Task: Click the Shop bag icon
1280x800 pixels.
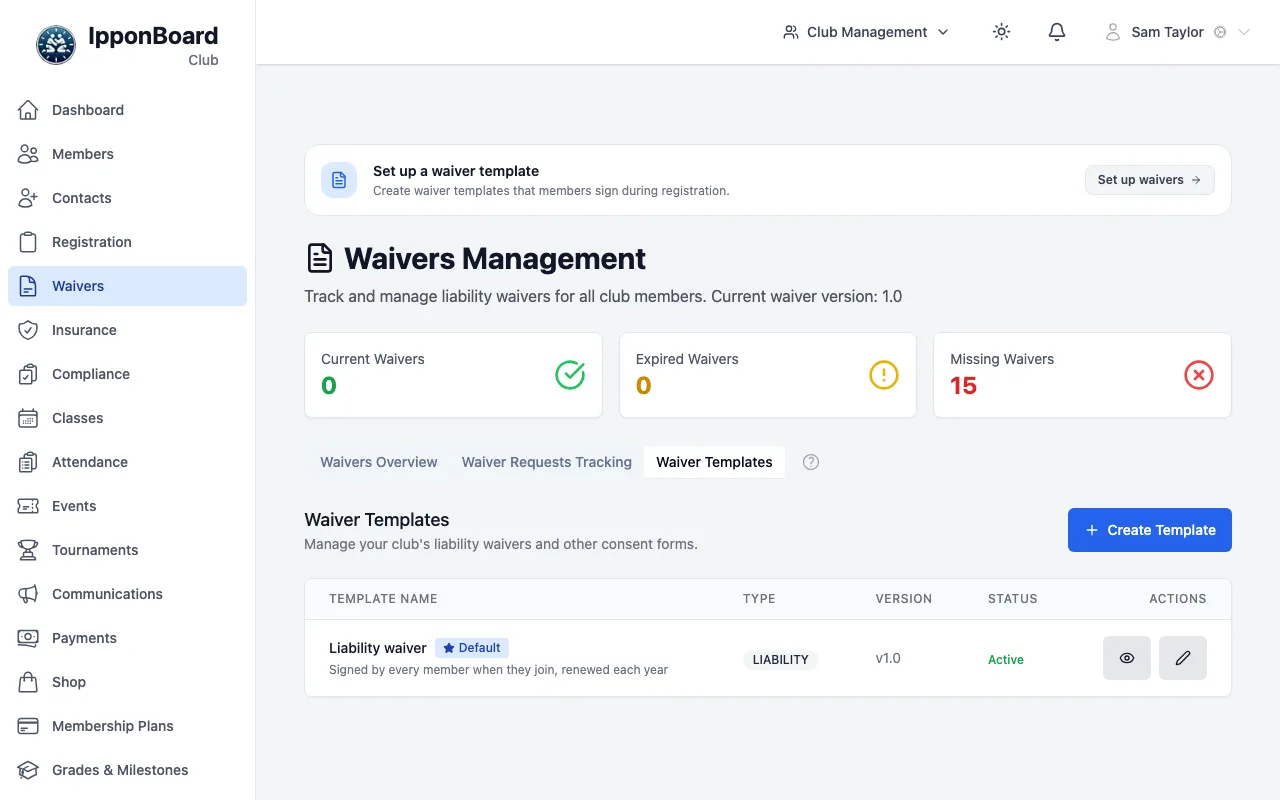Action: click(28, 682)
